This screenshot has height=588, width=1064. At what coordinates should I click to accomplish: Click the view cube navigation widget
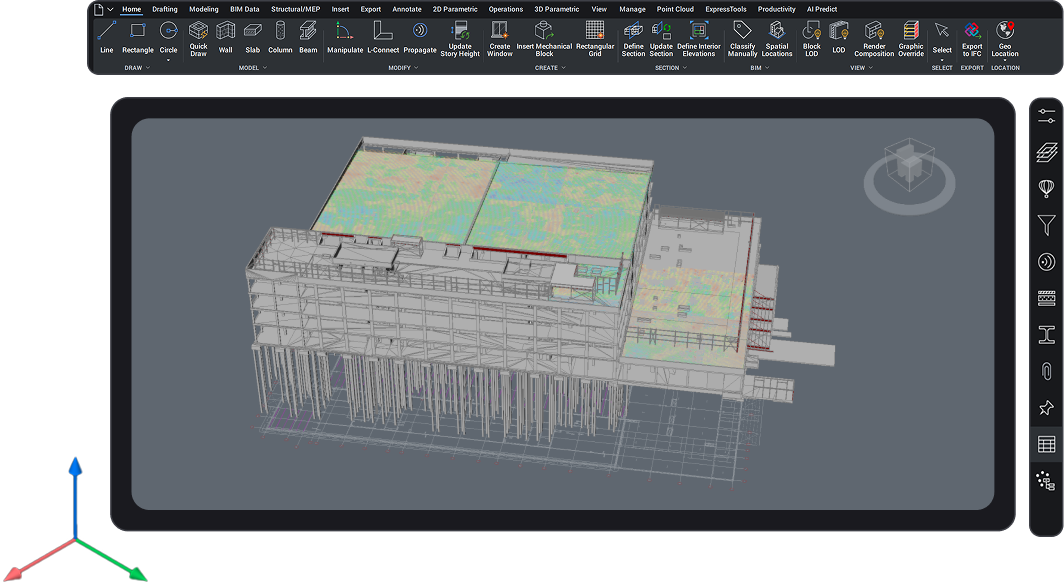(x=909, y=174)
